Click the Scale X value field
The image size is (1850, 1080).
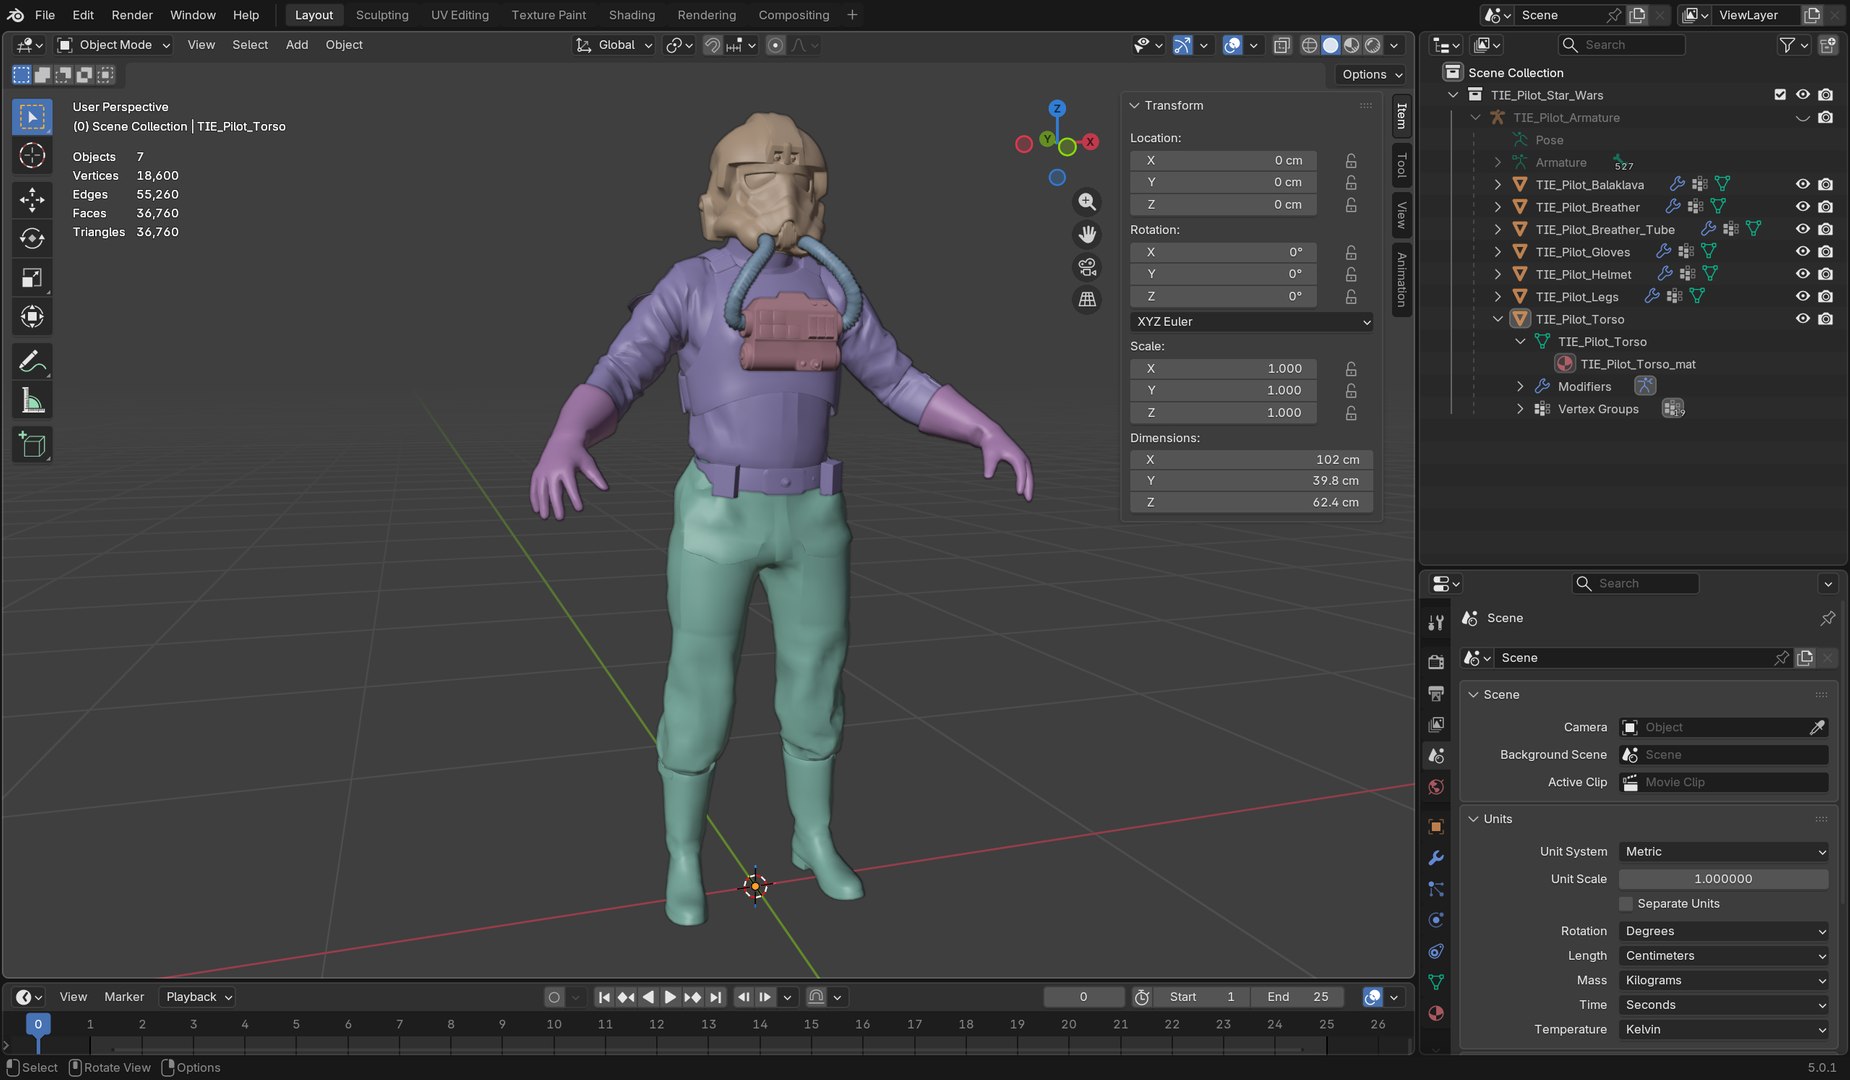click(x=1223, y=369)
